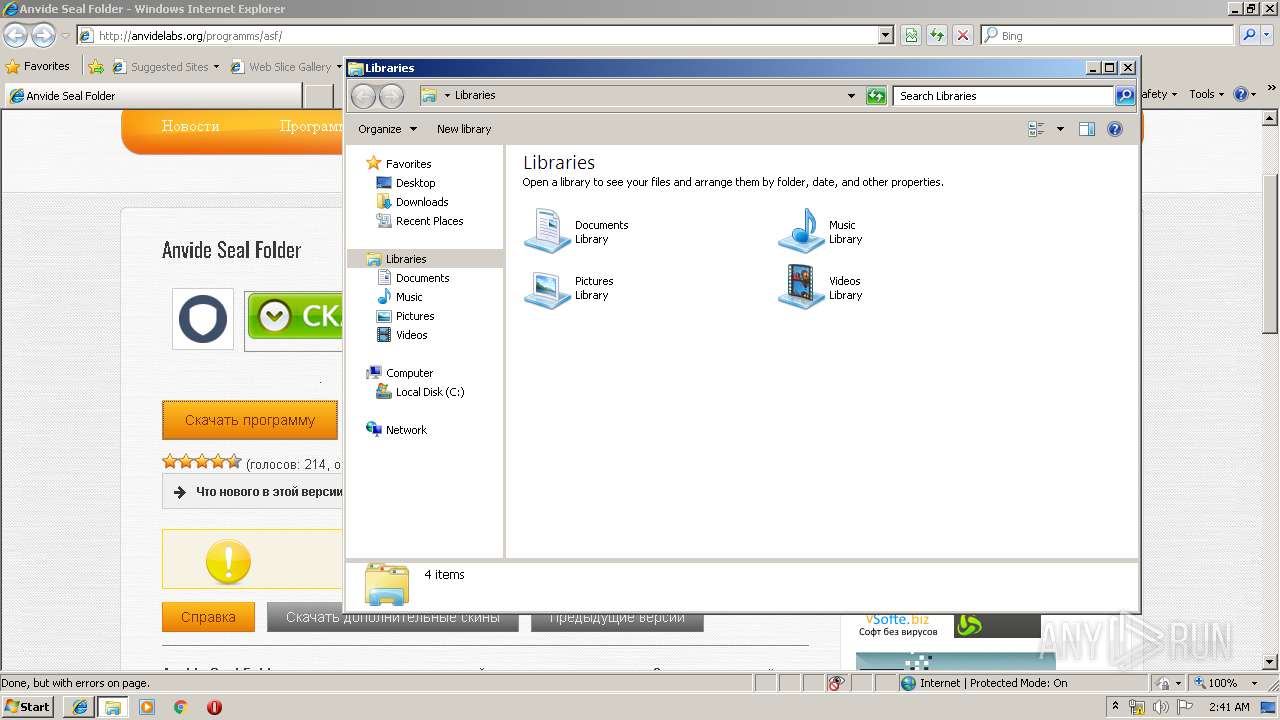Switch to Anvide Seal Folder tab
This screenshot has width=1280, height=720.
pyautogui.click(x=153, y=96)
